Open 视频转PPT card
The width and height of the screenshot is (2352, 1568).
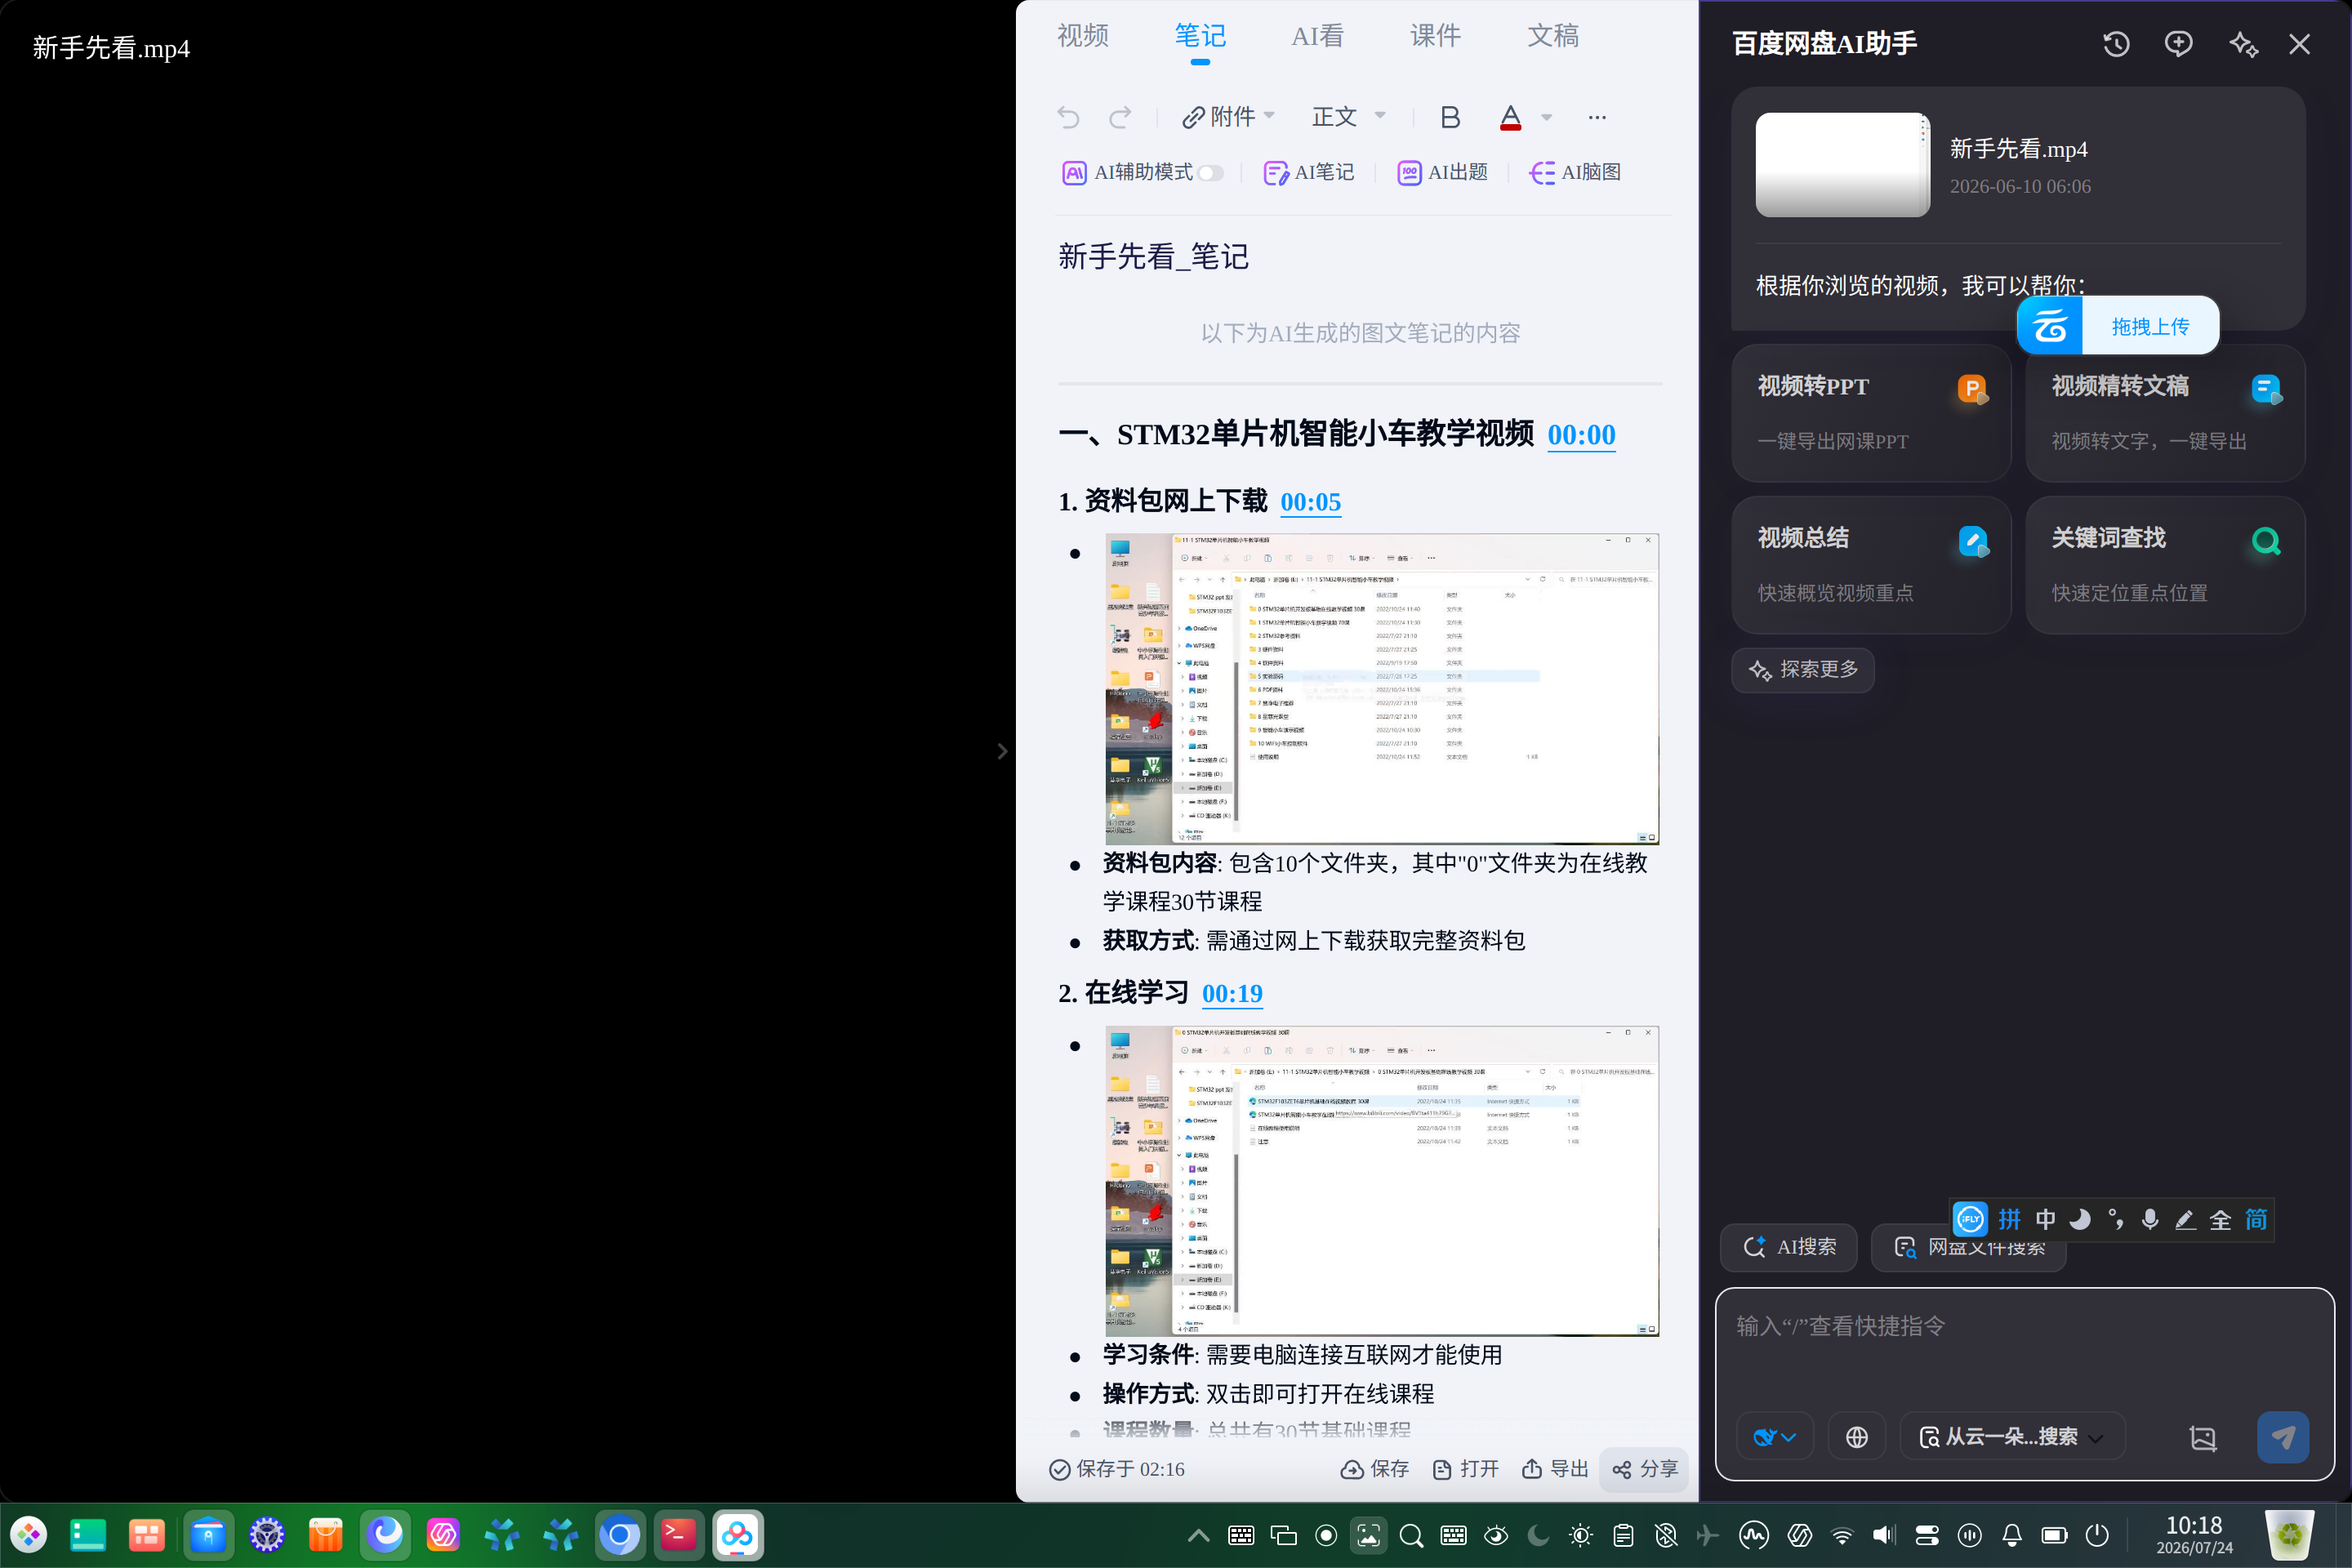(1871, 413)
